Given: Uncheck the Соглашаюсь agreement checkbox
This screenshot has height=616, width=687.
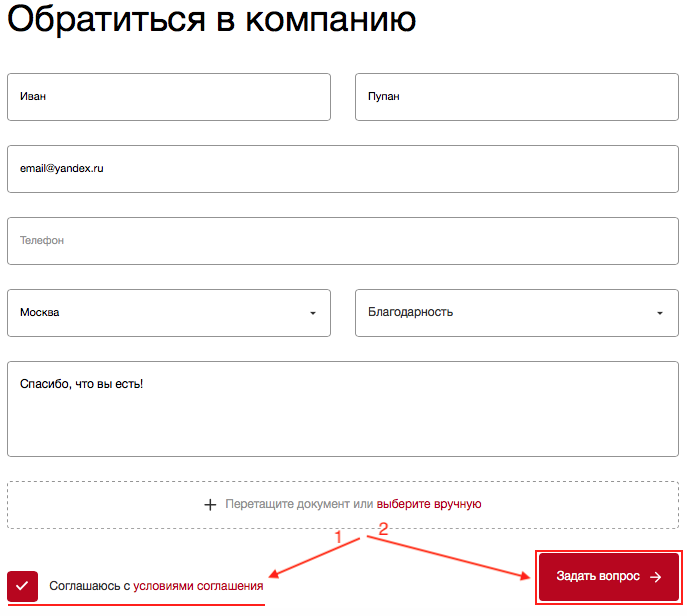Looking at the screenshot, I should [22, 586].
